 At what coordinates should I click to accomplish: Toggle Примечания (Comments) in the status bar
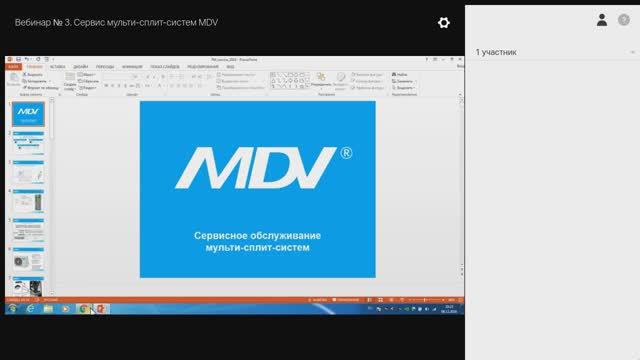[346, 300]
